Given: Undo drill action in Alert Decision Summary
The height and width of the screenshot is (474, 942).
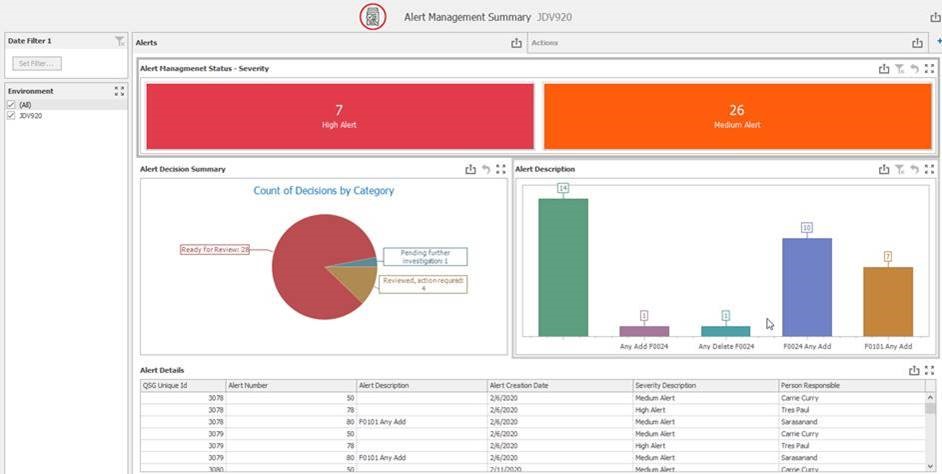Looking at the screenshot, I should [486, 170].
